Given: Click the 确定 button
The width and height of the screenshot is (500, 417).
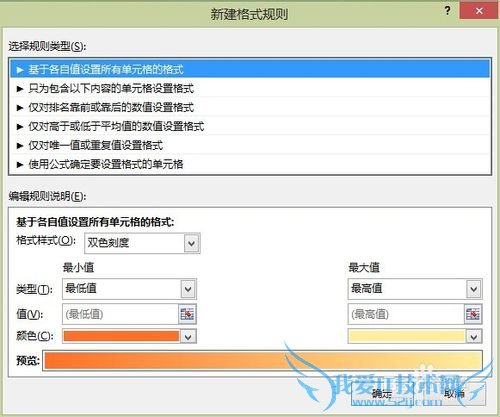Looking at the screenshot, I should coord(382,394).
